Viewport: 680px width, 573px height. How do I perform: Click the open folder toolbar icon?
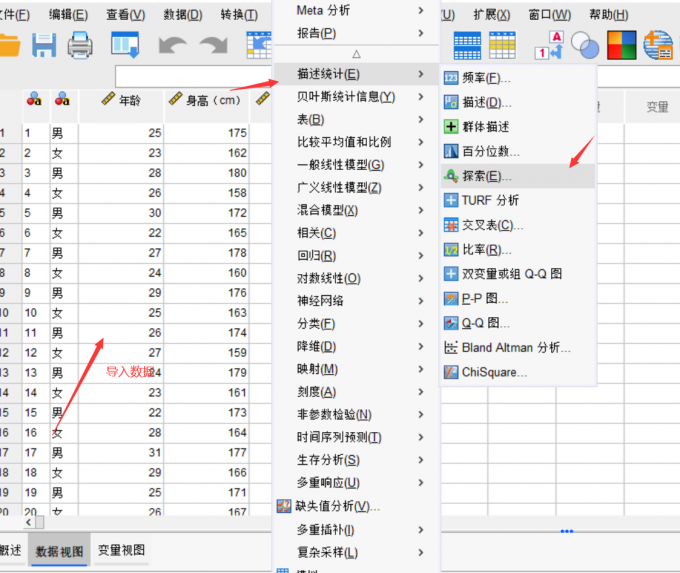coord(9,45)
